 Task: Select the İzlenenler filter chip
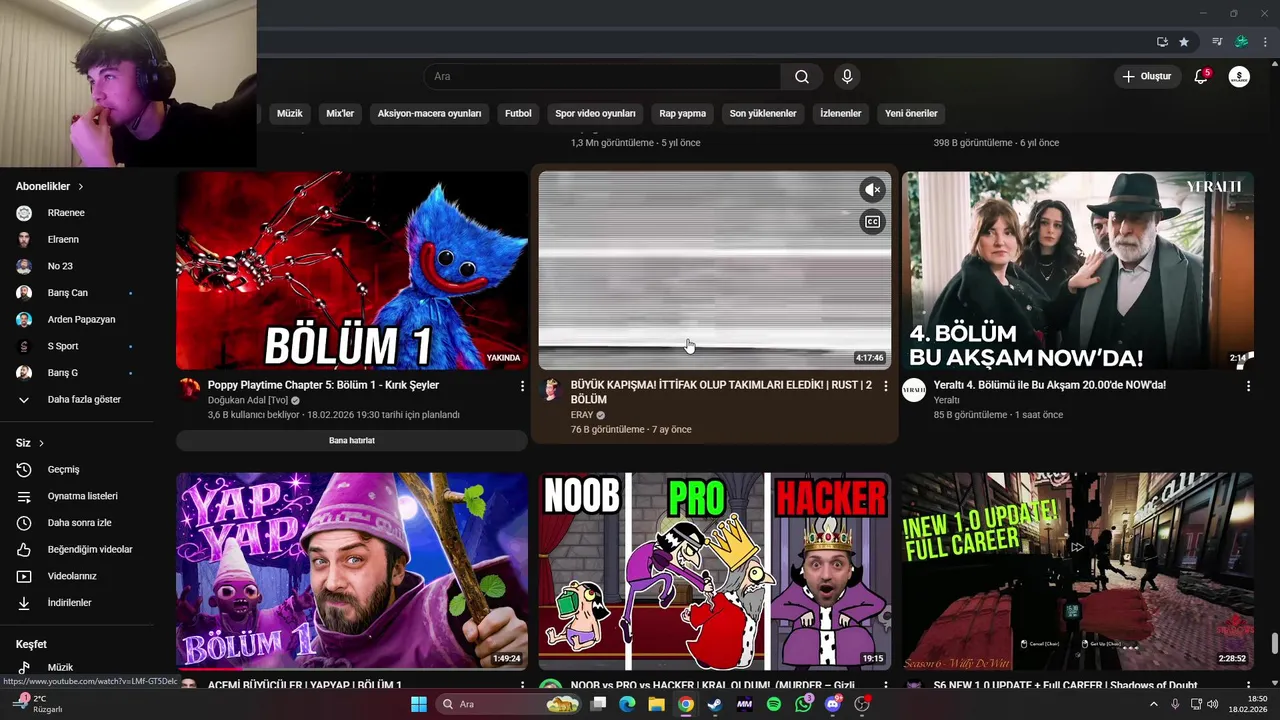click(840, 113)
